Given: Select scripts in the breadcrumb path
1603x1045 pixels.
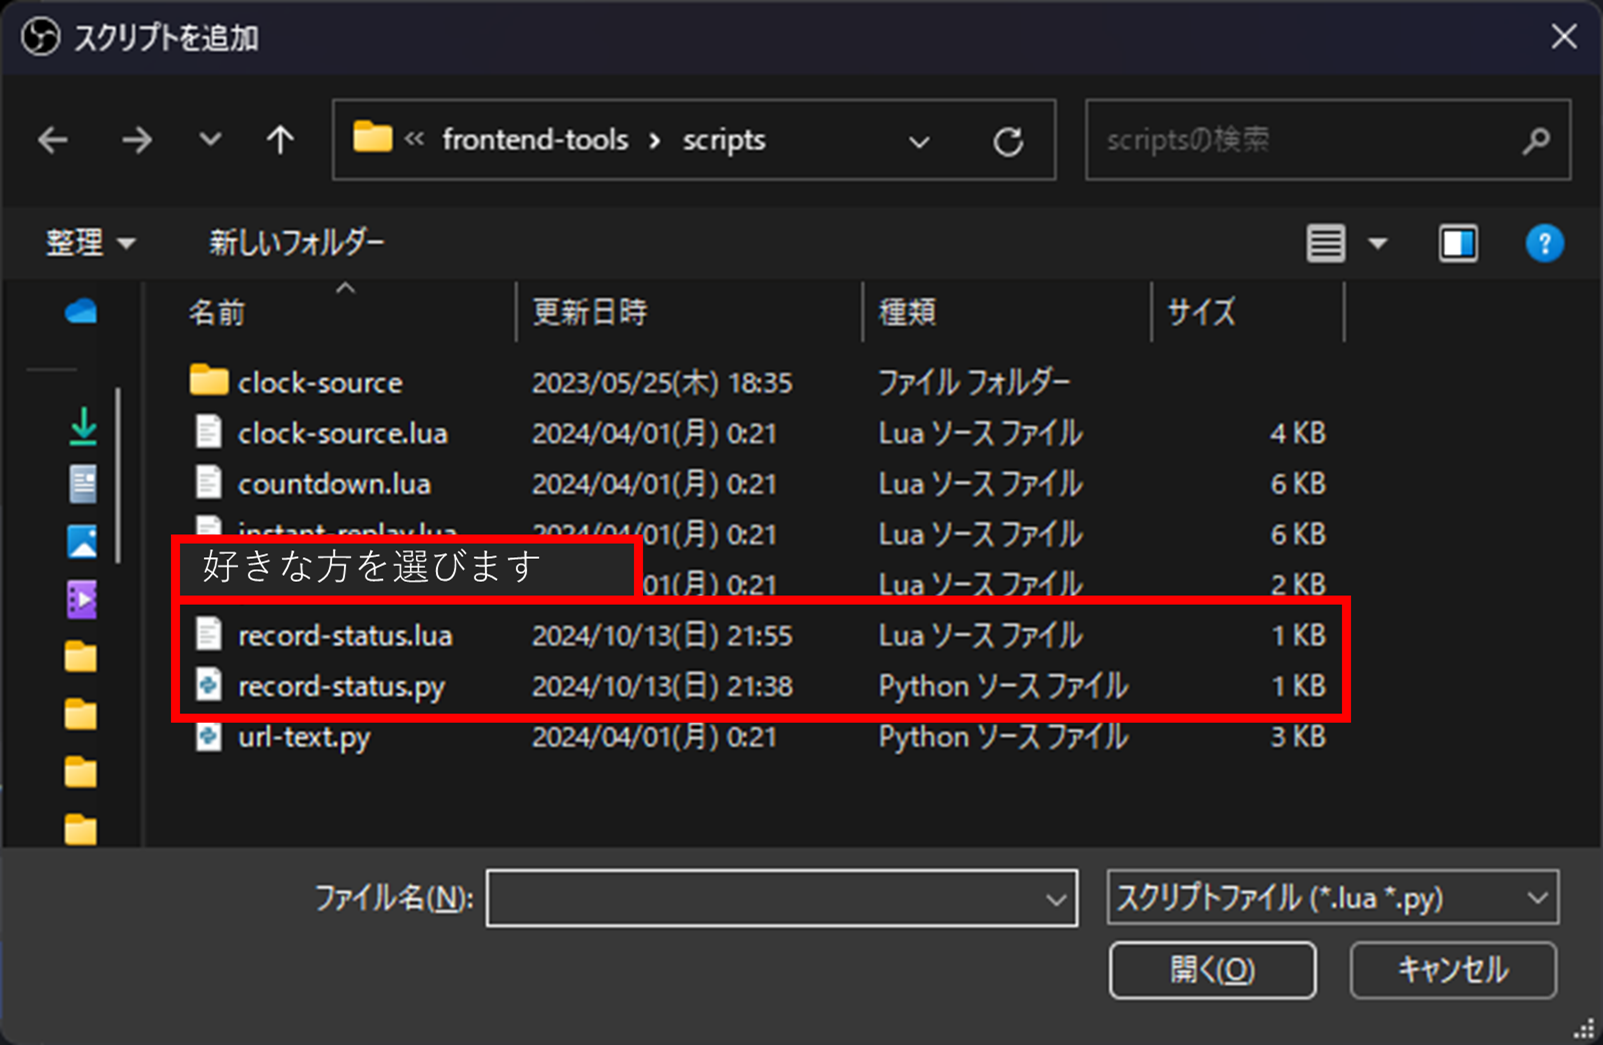Looking at the screenshot, I should pos(724,140).
